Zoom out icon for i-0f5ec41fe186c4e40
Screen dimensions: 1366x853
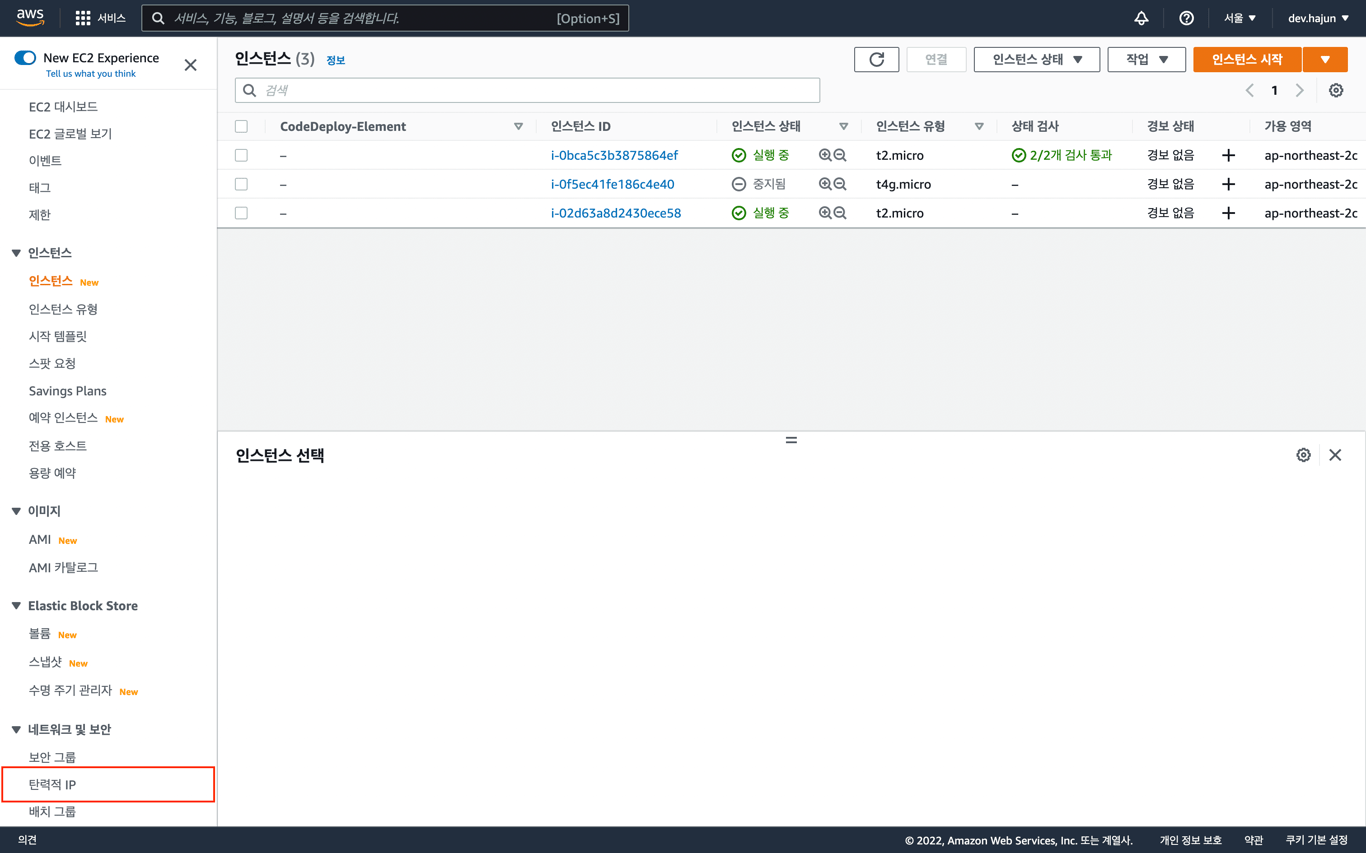[840, 184]
